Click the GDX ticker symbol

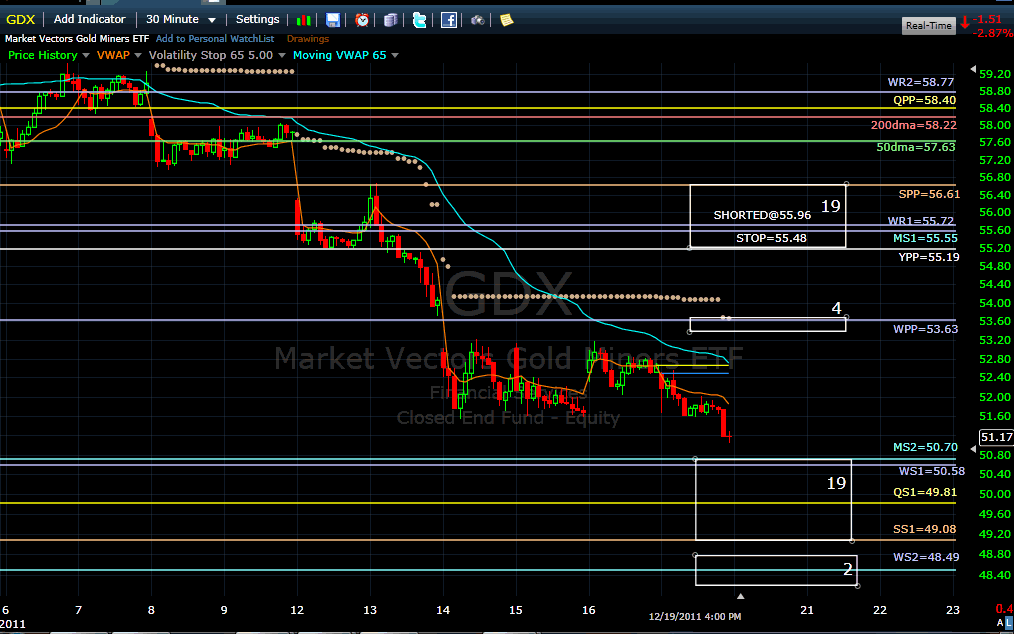click(x=21, y=19)
